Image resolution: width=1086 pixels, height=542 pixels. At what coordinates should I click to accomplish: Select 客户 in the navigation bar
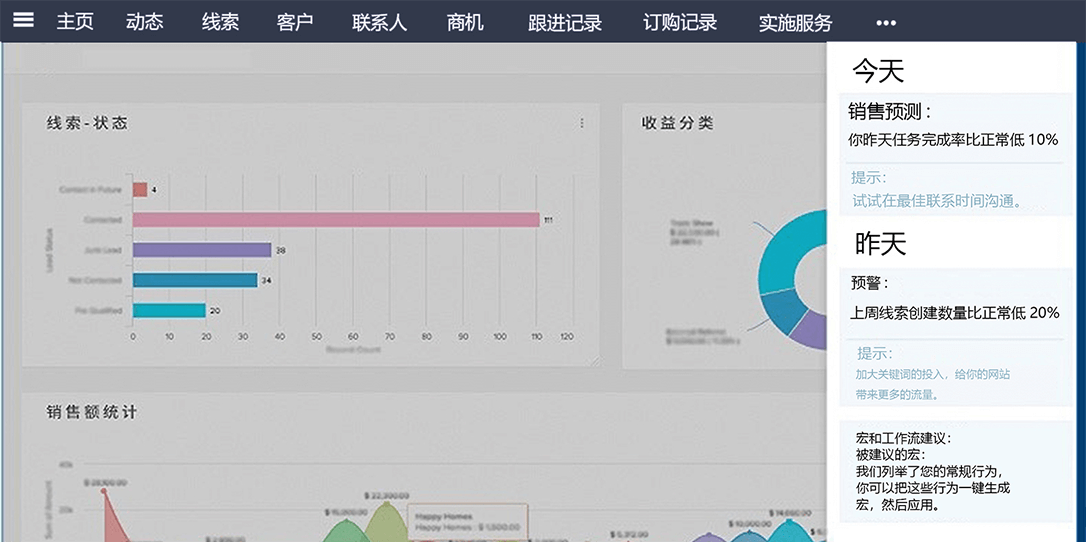(295, 22)
